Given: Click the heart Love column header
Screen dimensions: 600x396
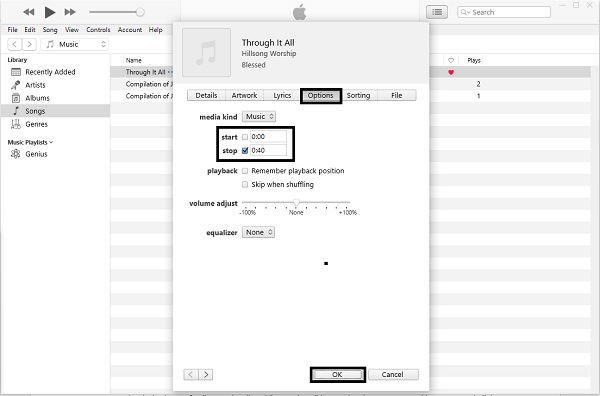Looking at the screenshot, I should (x=451, y=60).
